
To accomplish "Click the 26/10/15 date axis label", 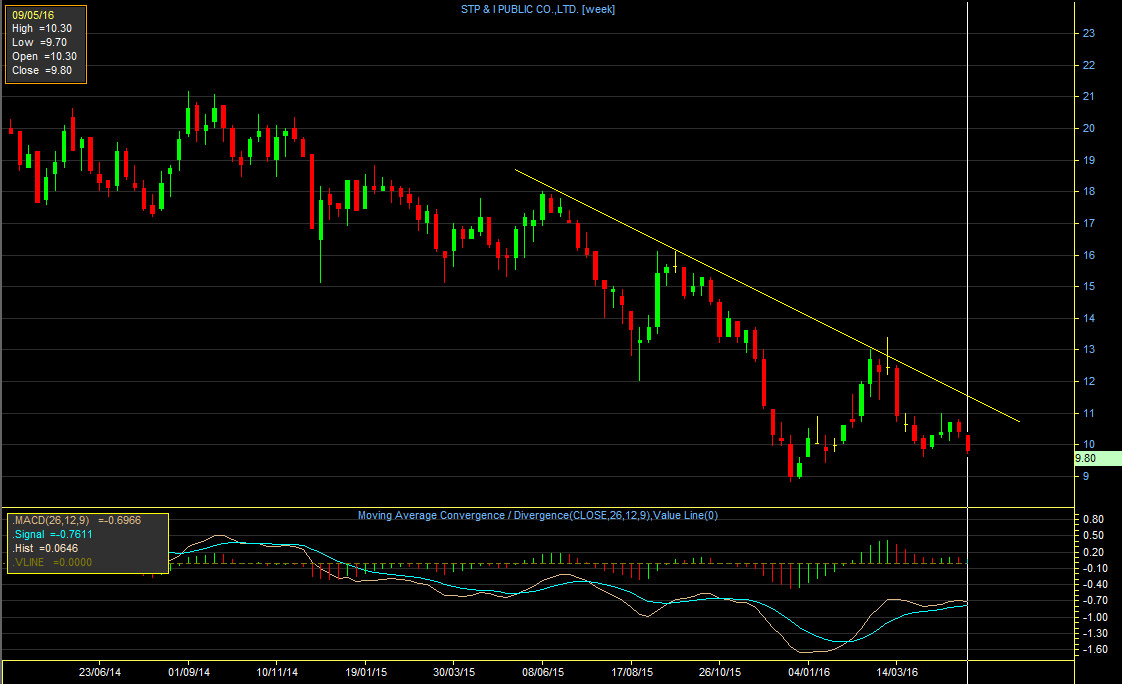I will (x=720, y=672).
